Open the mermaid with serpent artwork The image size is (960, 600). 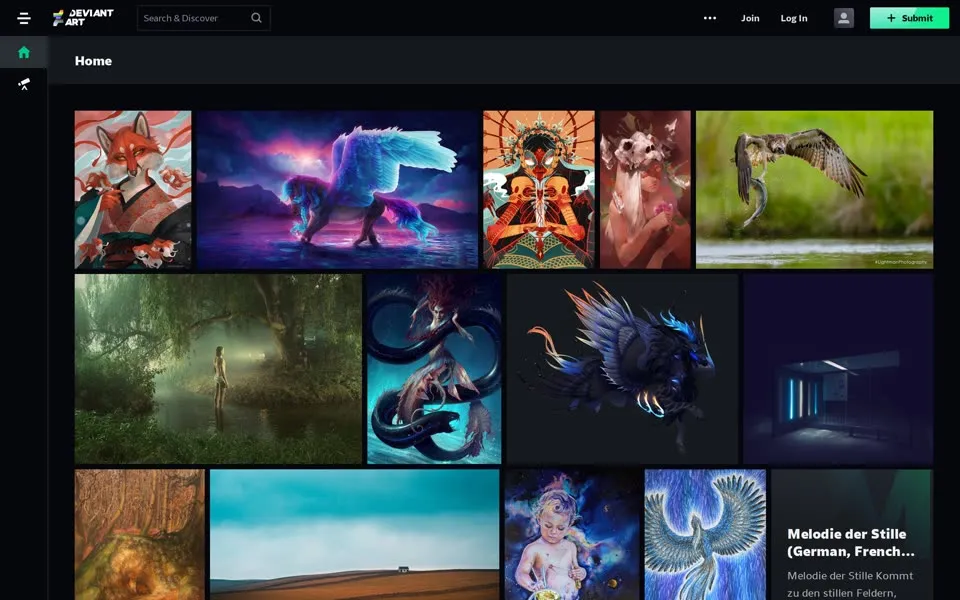[x=434, y=369]
